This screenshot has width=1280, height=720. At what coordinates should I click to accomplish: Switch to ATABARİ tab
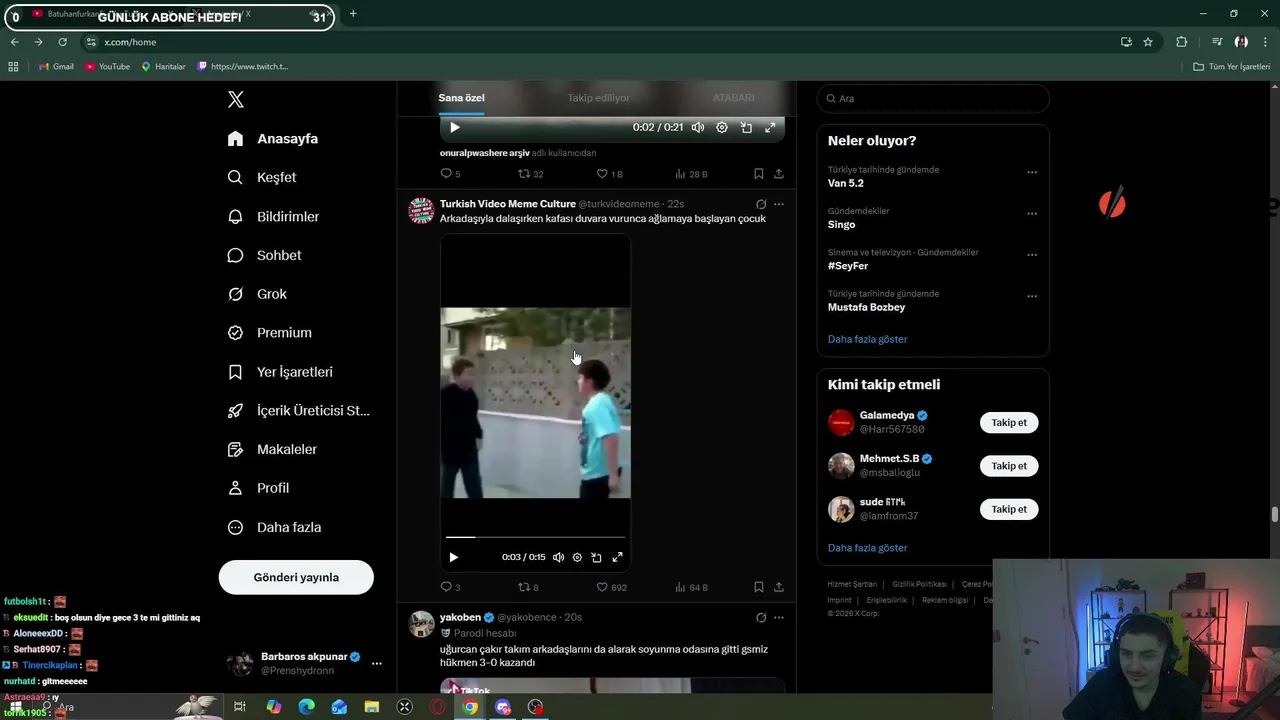733,98
